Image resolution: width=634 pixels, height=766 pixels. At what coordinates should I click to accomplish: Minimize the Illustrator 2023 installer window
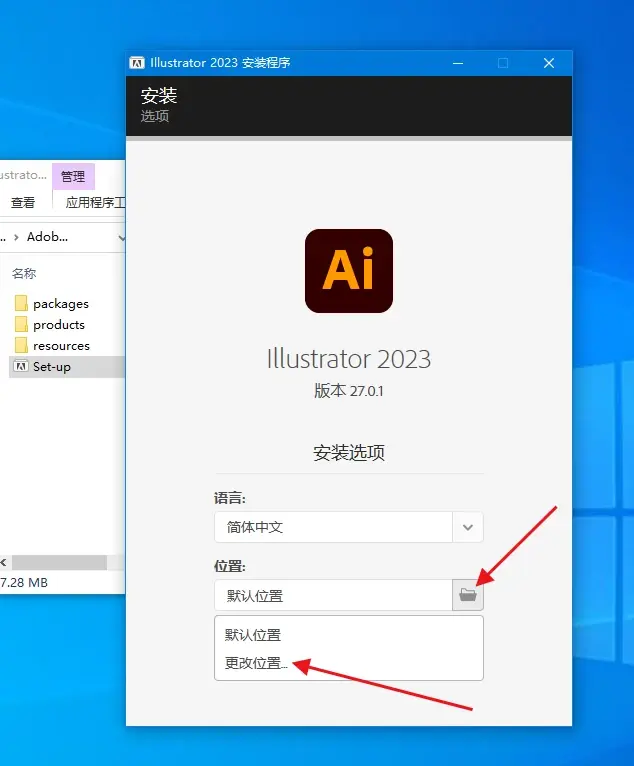(x=458, y=63)
